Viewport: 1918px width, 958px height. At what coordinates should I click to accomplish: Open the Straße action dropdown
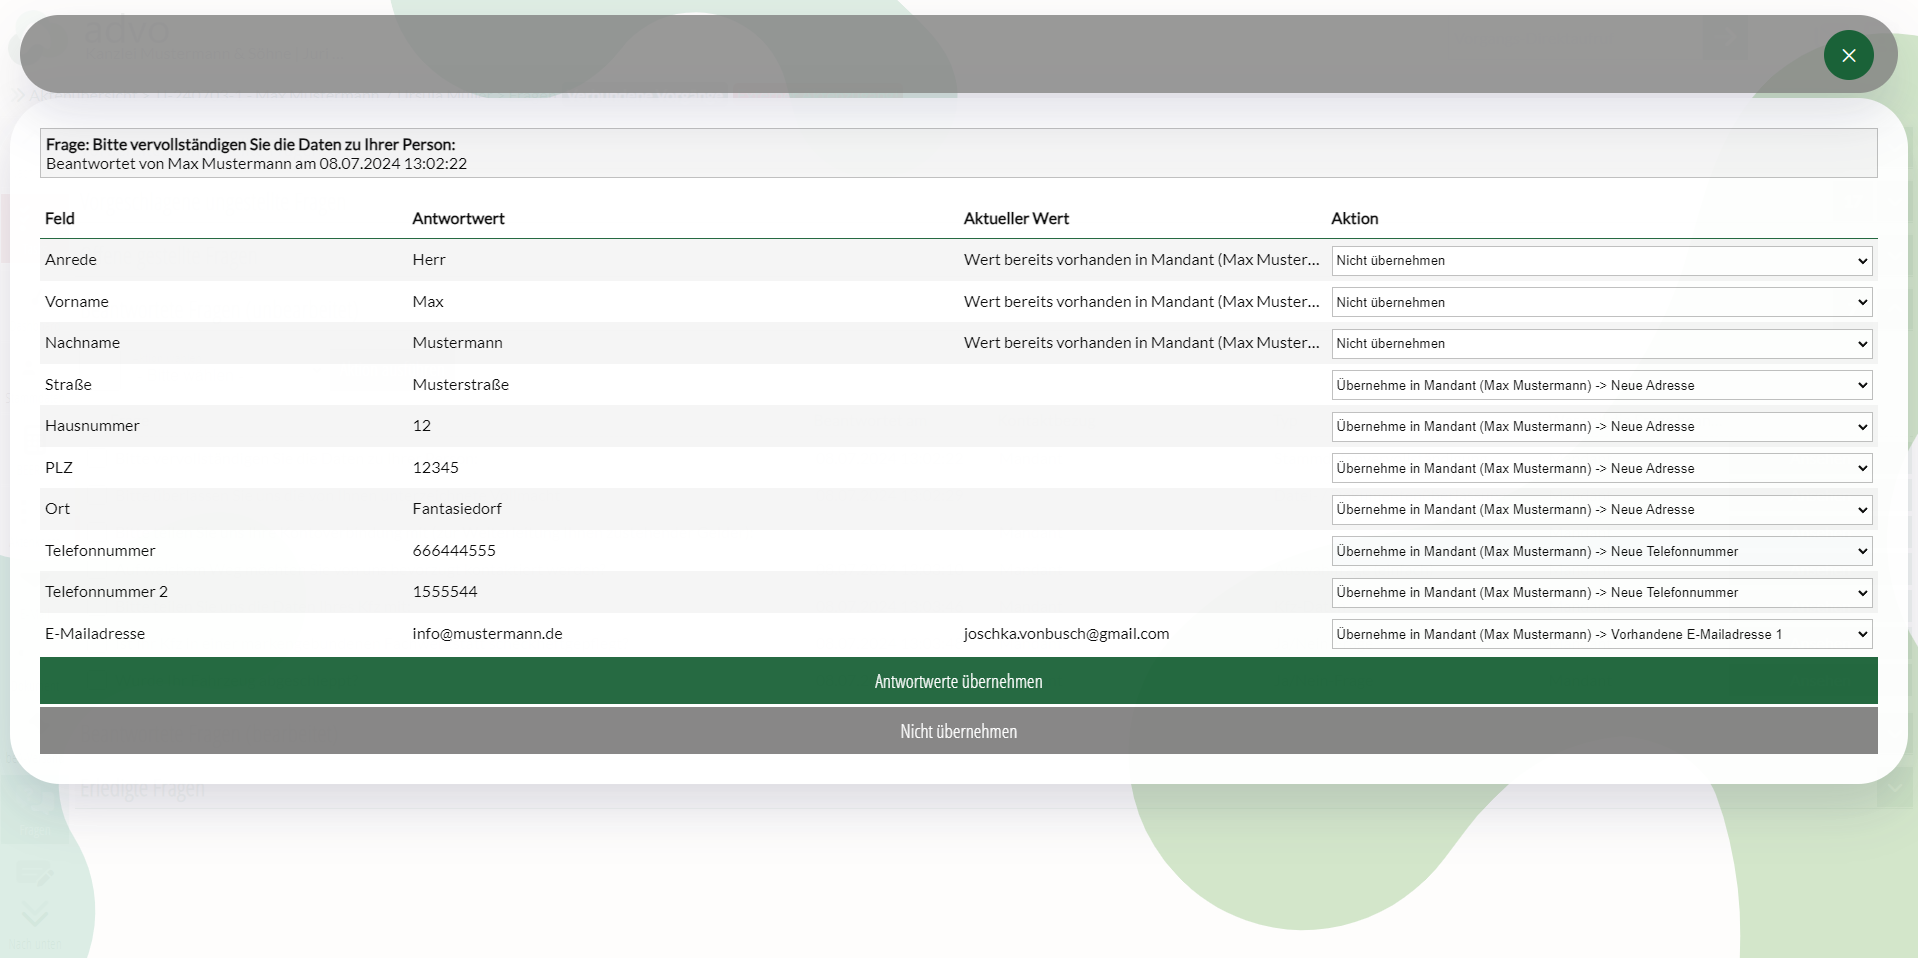pyautogui.click(x=1601, y=385)
